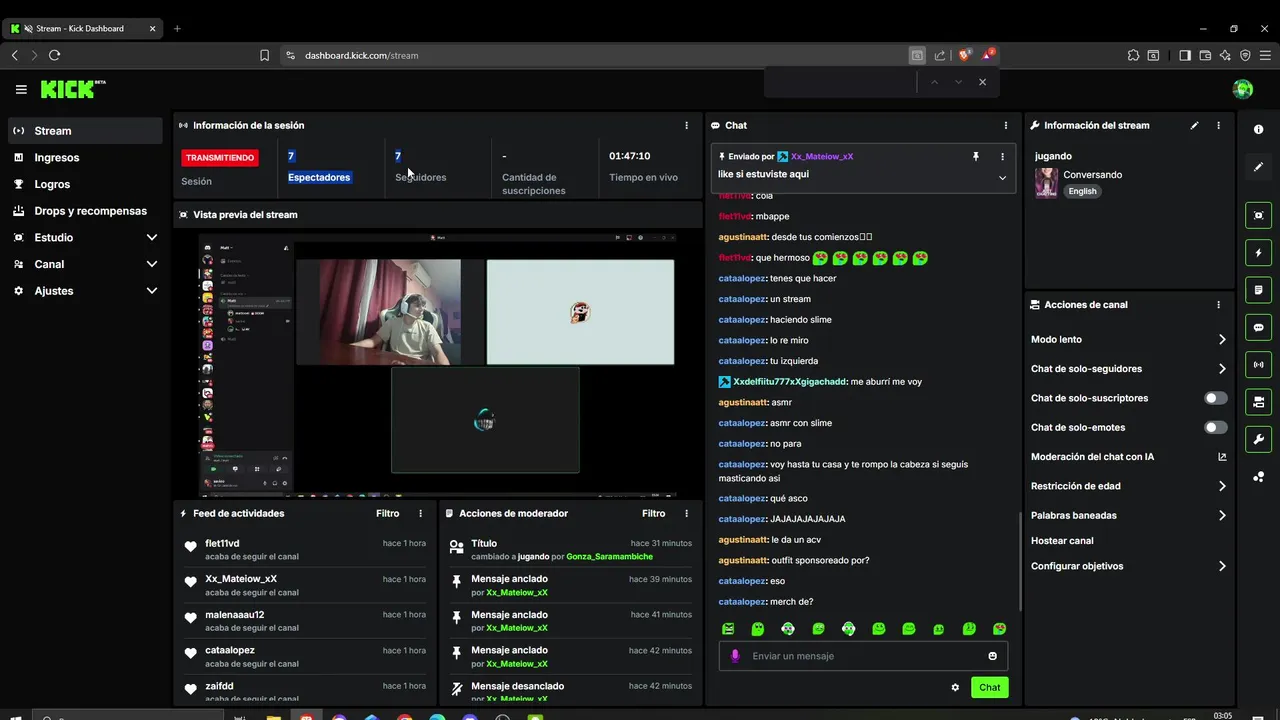
Task: Open the Información de la sesión options menu
Action: pyautogui.click(x=686, y=125)
